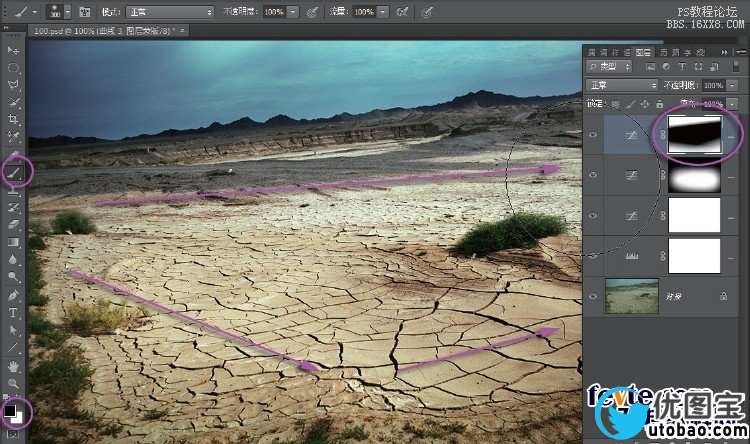Screen dimensions: 750x444
Task: Toggle lock image pixels
Action: tap(631, 103)
